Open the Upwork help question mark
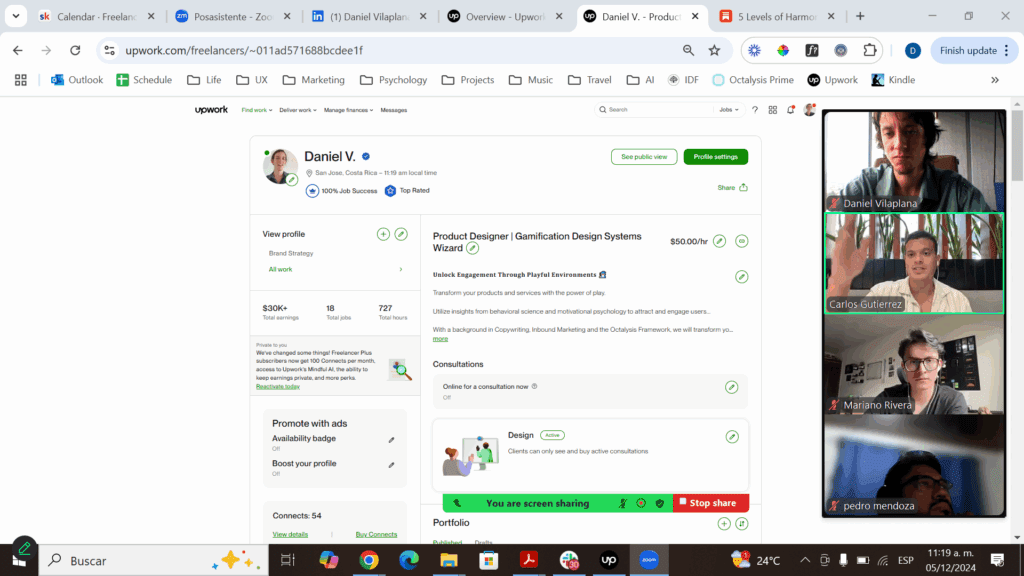1024x576 pixels. coord(755,110)
